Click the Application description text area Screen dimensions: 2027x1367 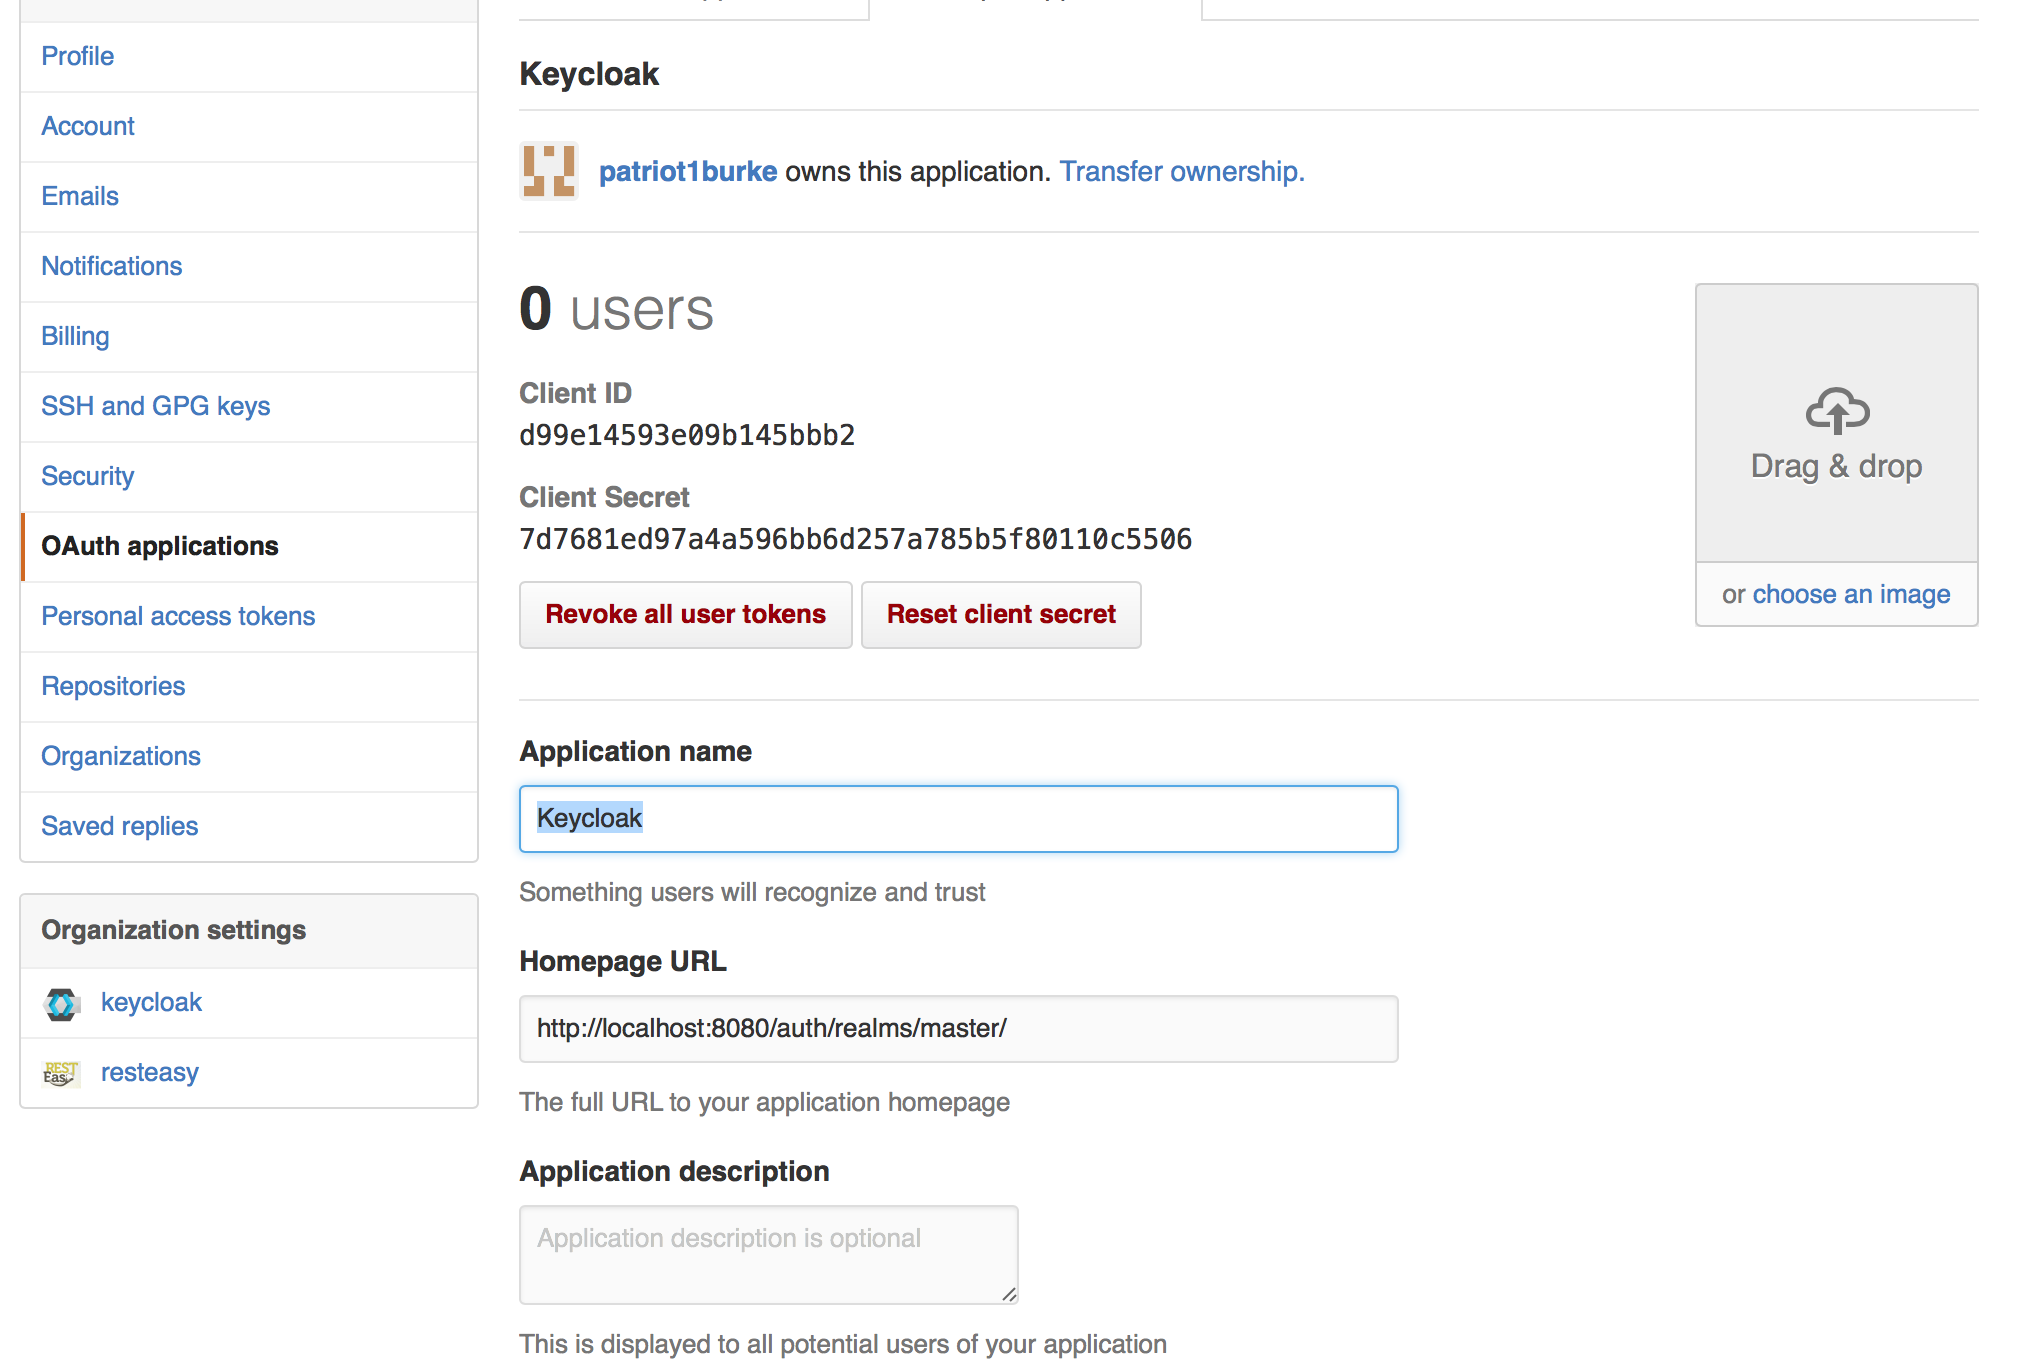tap(767, 1254)
